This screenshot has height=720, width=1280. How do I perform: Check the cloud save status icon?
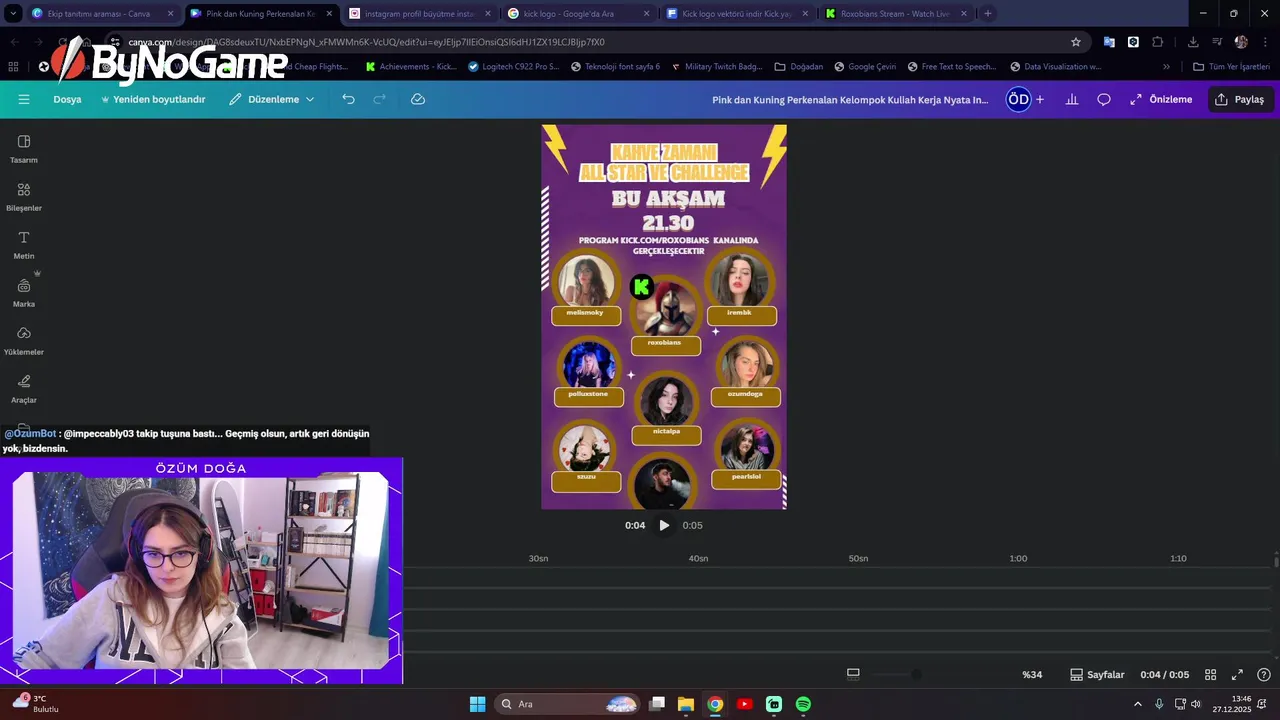pos(418,99)
